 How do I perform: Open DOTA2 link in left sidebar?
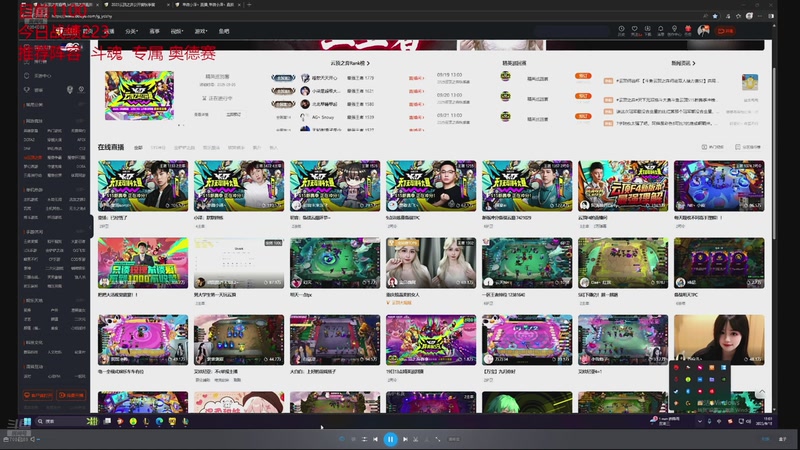[x=29, y=139]
